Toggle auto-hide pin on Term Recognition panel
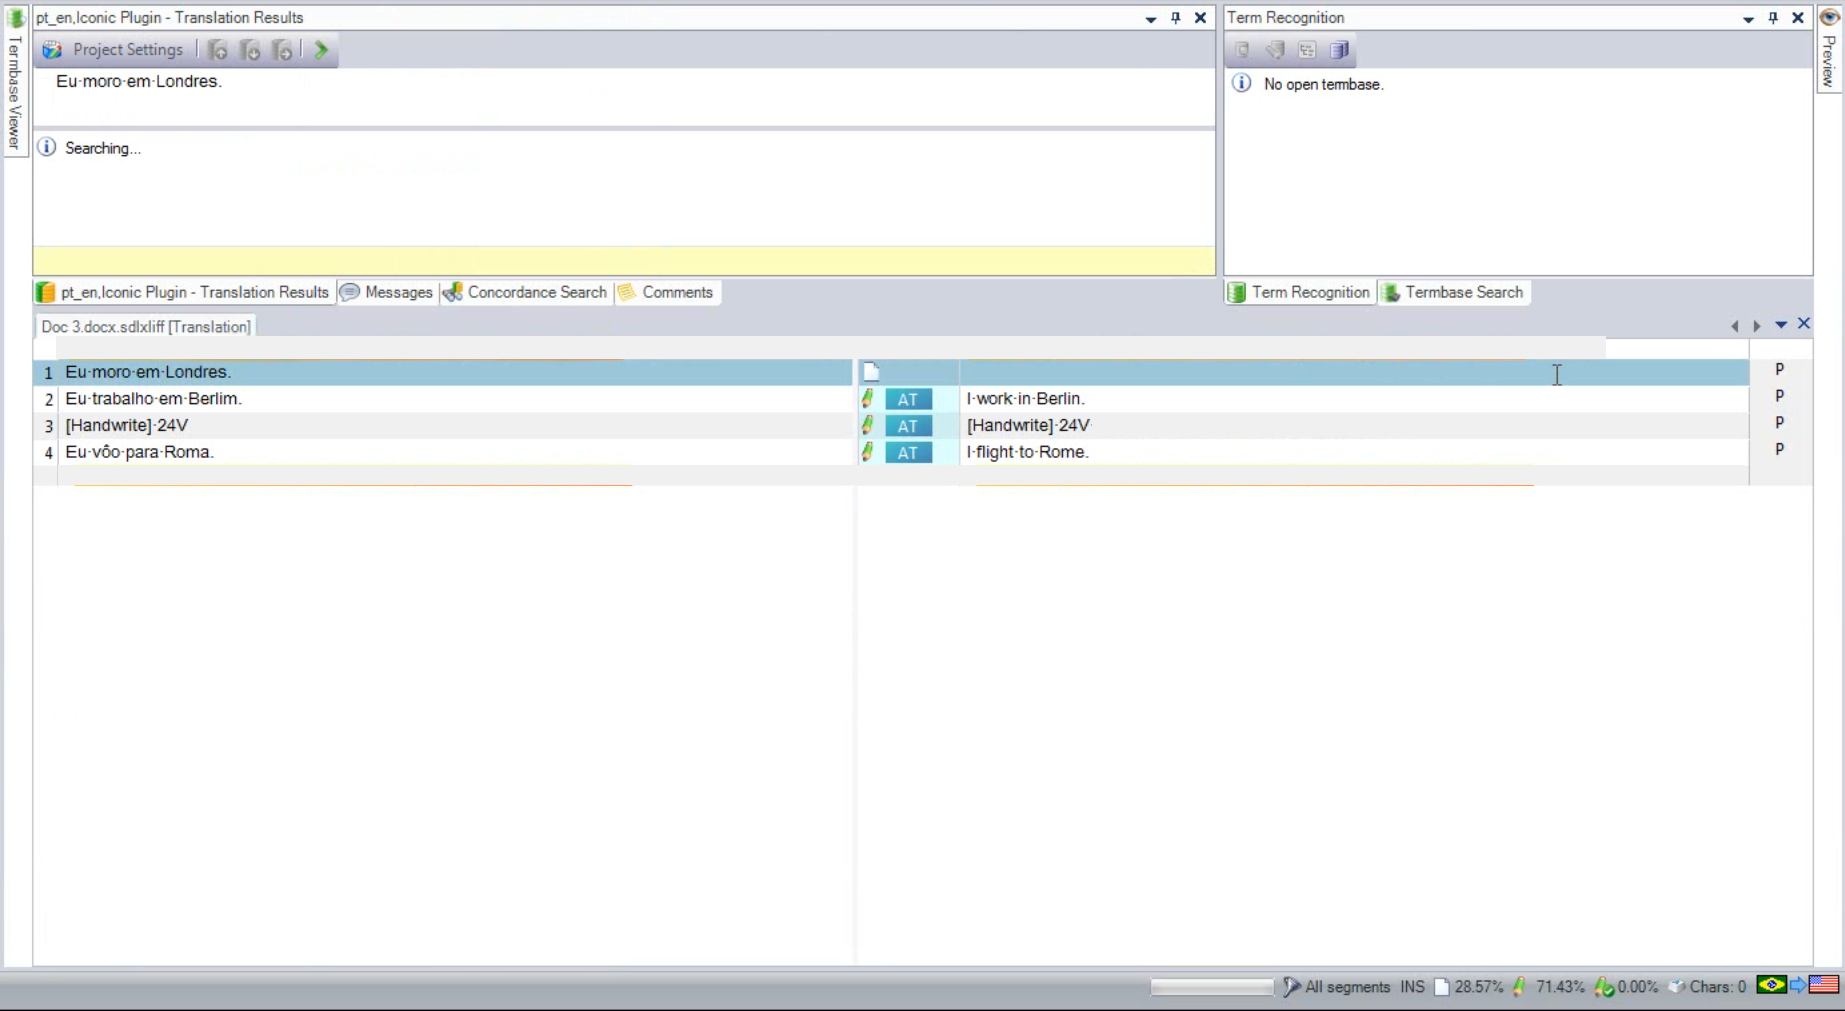 pyautogui.click(x=1773, y=18)
